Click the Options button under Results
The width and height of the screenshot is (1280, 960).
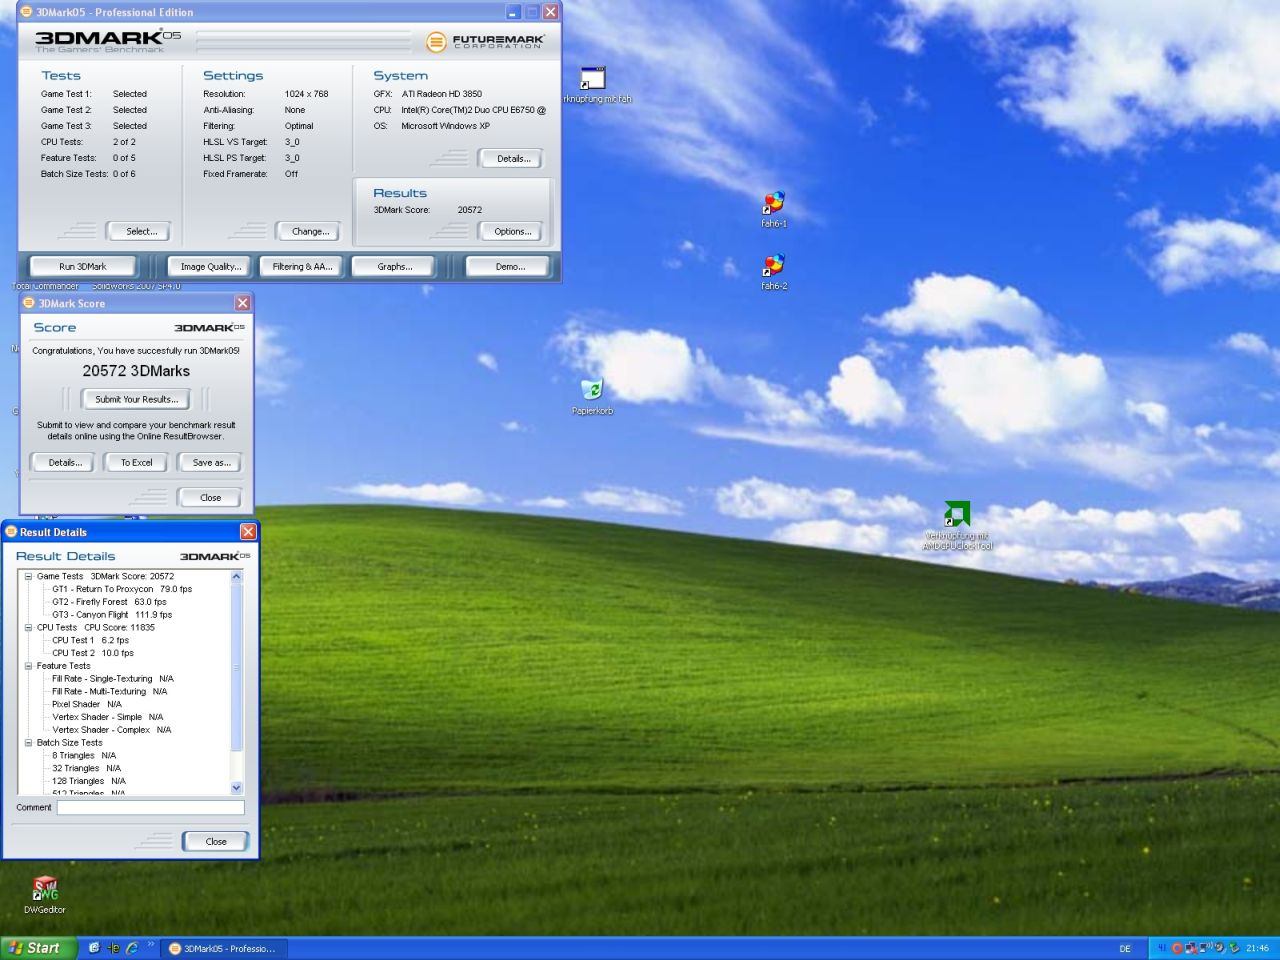click(513, 232)
